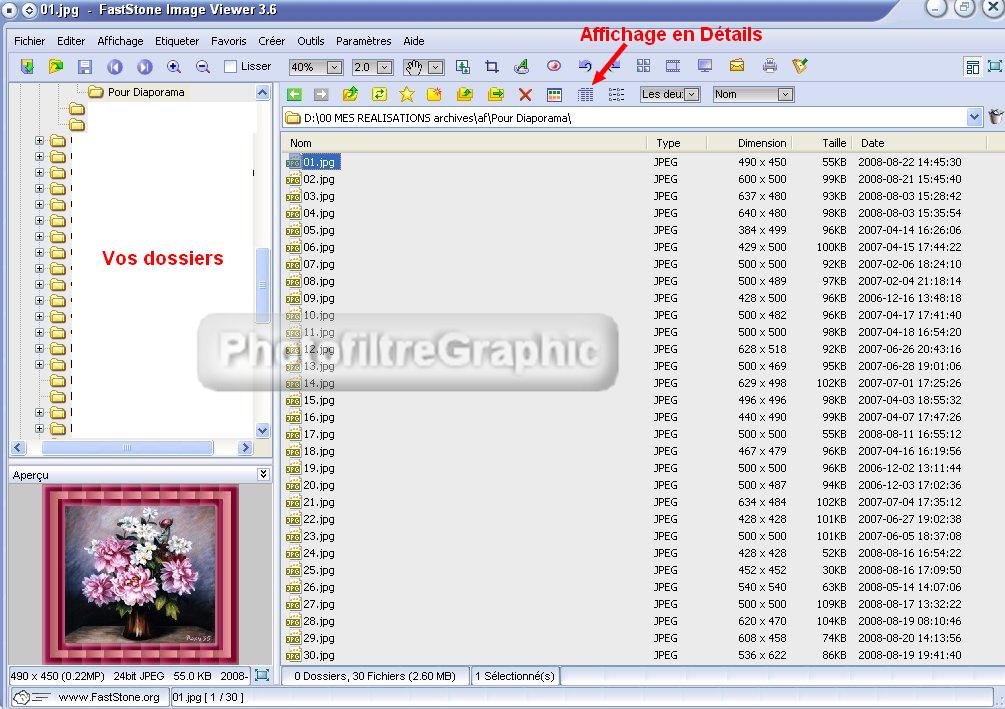Sort files by Taille column header
1005x709 pixels.
834,143
